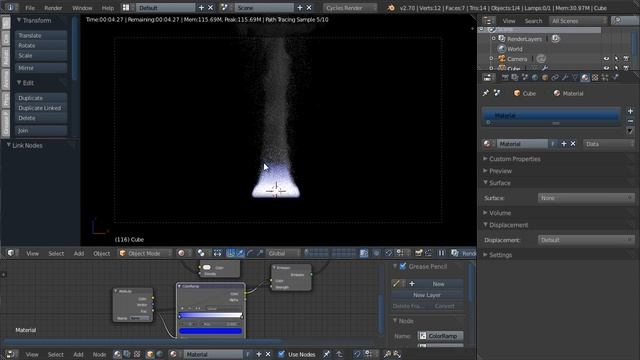Select Object shader nodes icon in node header
Viewport: 640px width, 360px height.
tap(150, 354)
